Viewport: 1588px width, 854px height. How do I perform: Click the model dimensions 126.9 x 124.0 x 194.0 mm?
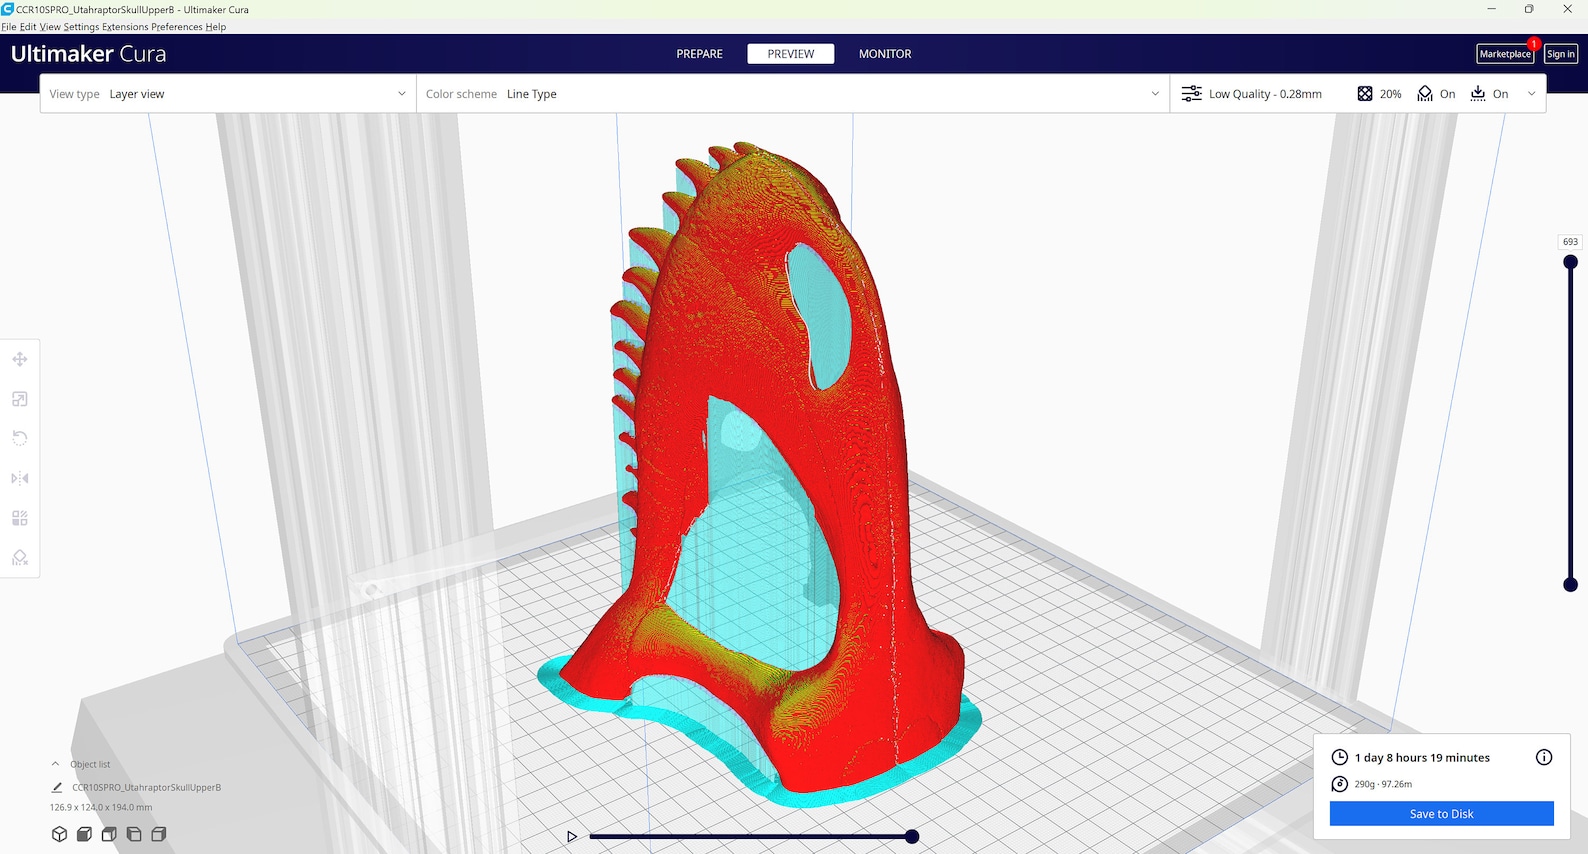pyautogui.click(x=101, y=807)
